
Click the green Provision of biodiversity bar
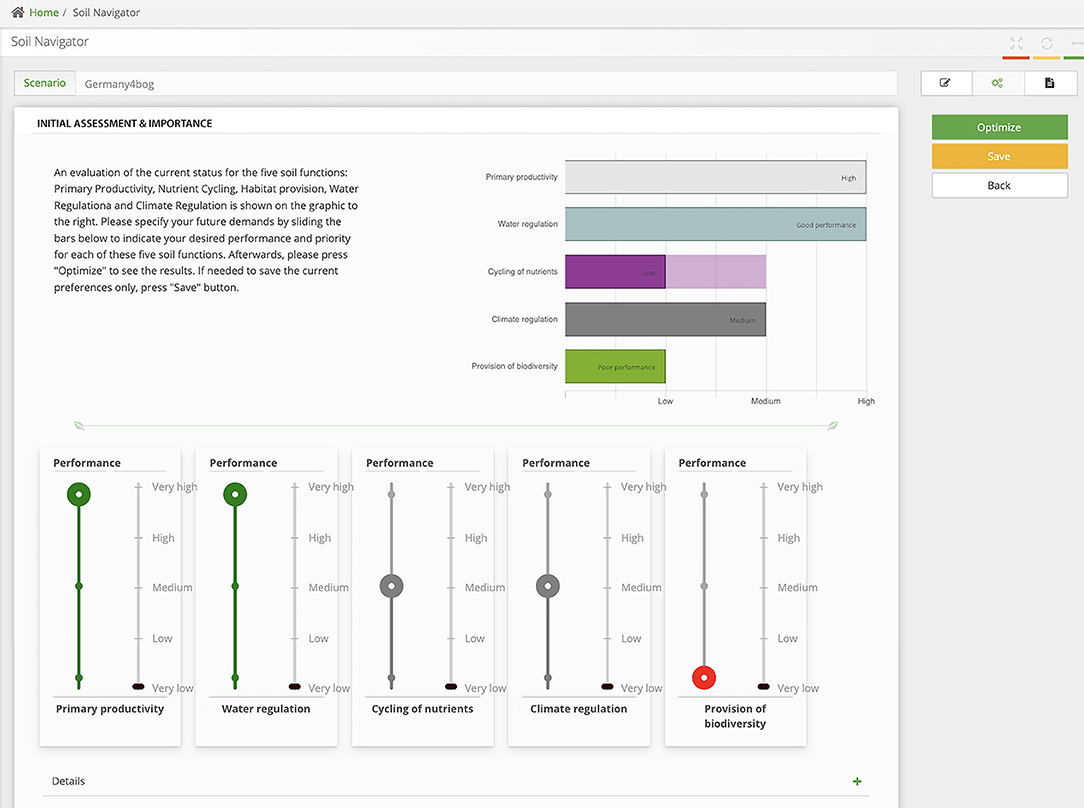[x=615, y=366]
